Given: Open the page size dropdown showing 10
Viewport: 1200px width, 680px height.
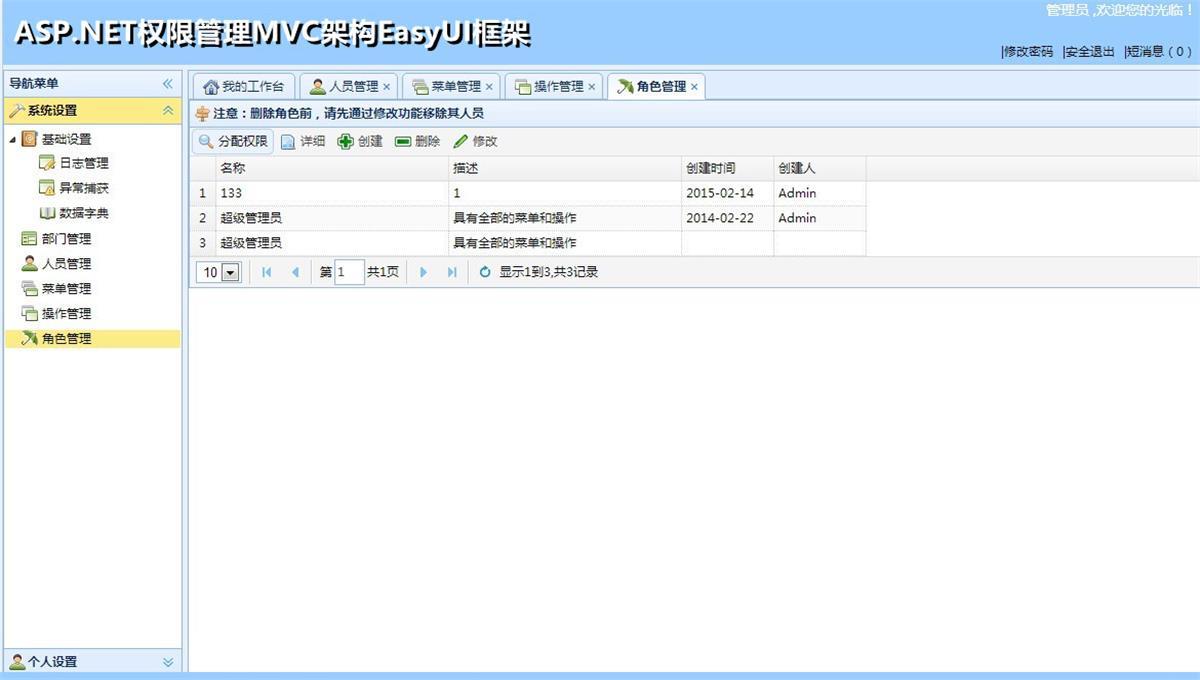Looking at the screenshot, I should [x=231, y=272].
